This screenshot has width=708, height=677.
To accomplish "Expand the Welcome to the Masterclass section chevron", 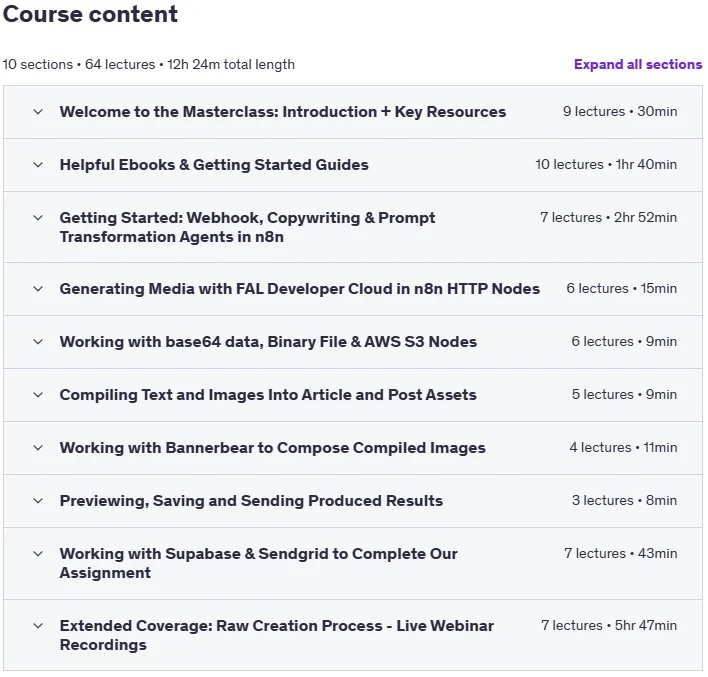I will (x=38, y=112).
